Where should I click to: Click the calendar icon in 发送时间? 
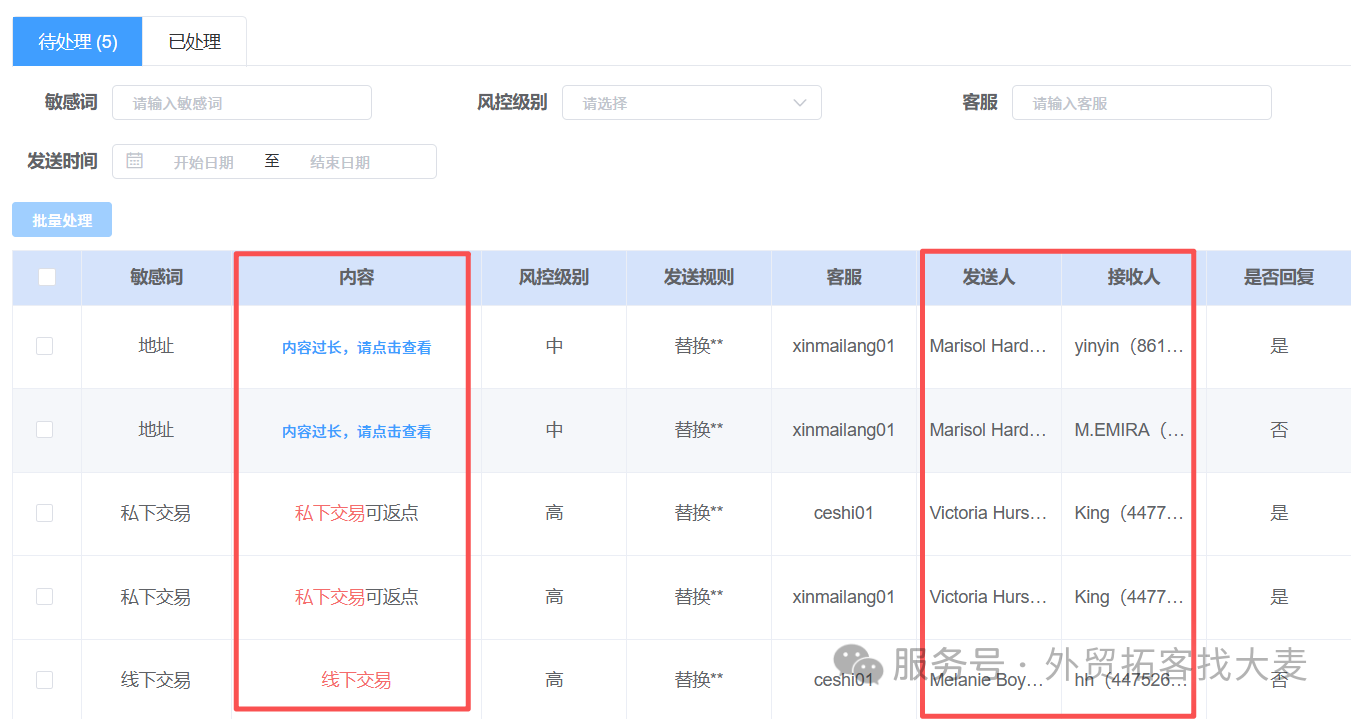pos(135,161)
